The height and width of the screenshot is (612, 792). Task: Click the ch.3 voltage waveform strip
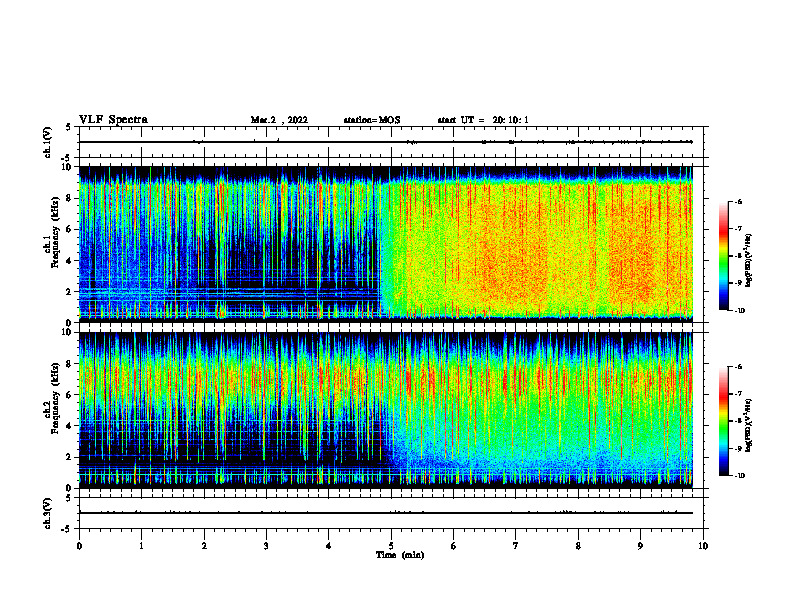pos(391,513)
